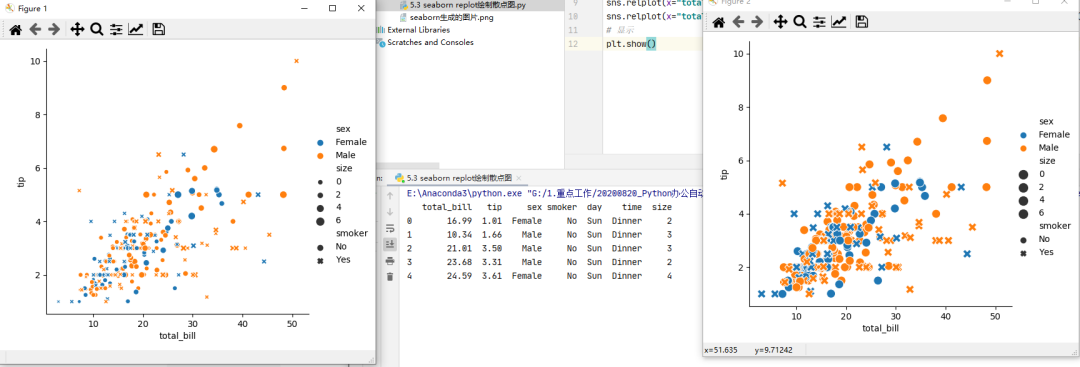Click orange Male legend marker in Figure 2
The height and width of the screenshot is (367, 1080).
pos(1024,148)
